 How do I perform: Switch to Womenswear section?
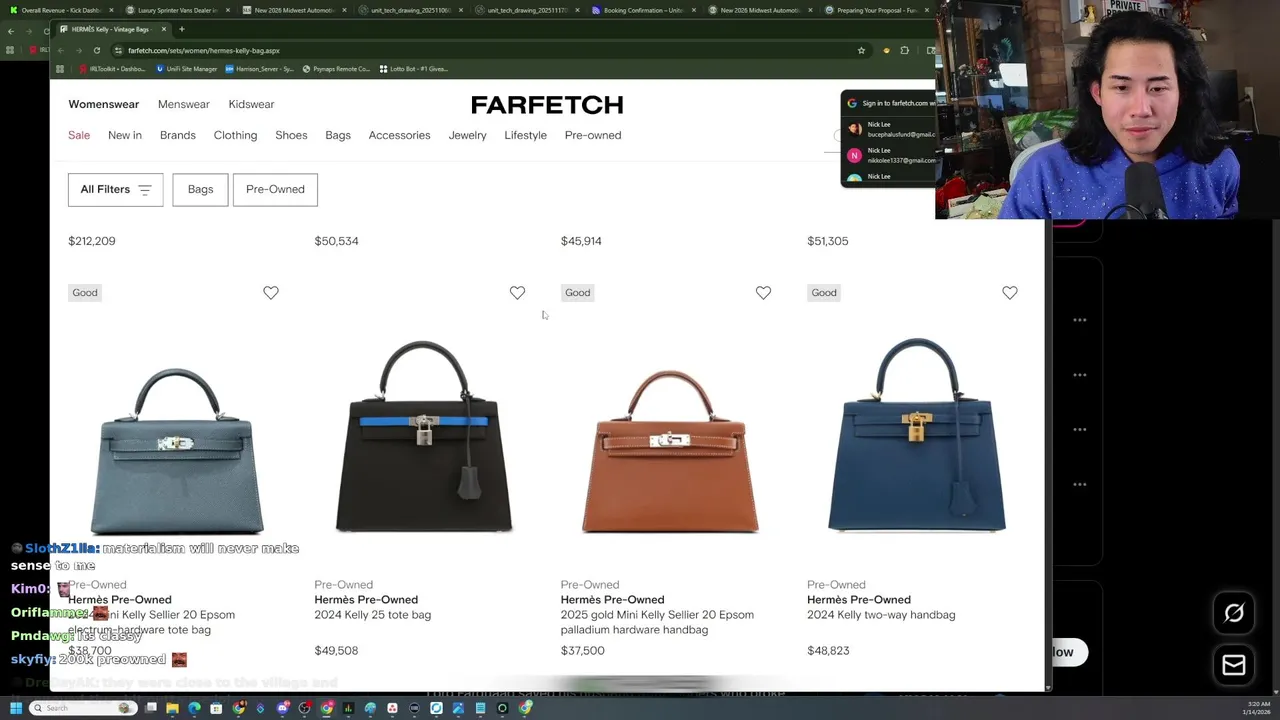(103, 104)
